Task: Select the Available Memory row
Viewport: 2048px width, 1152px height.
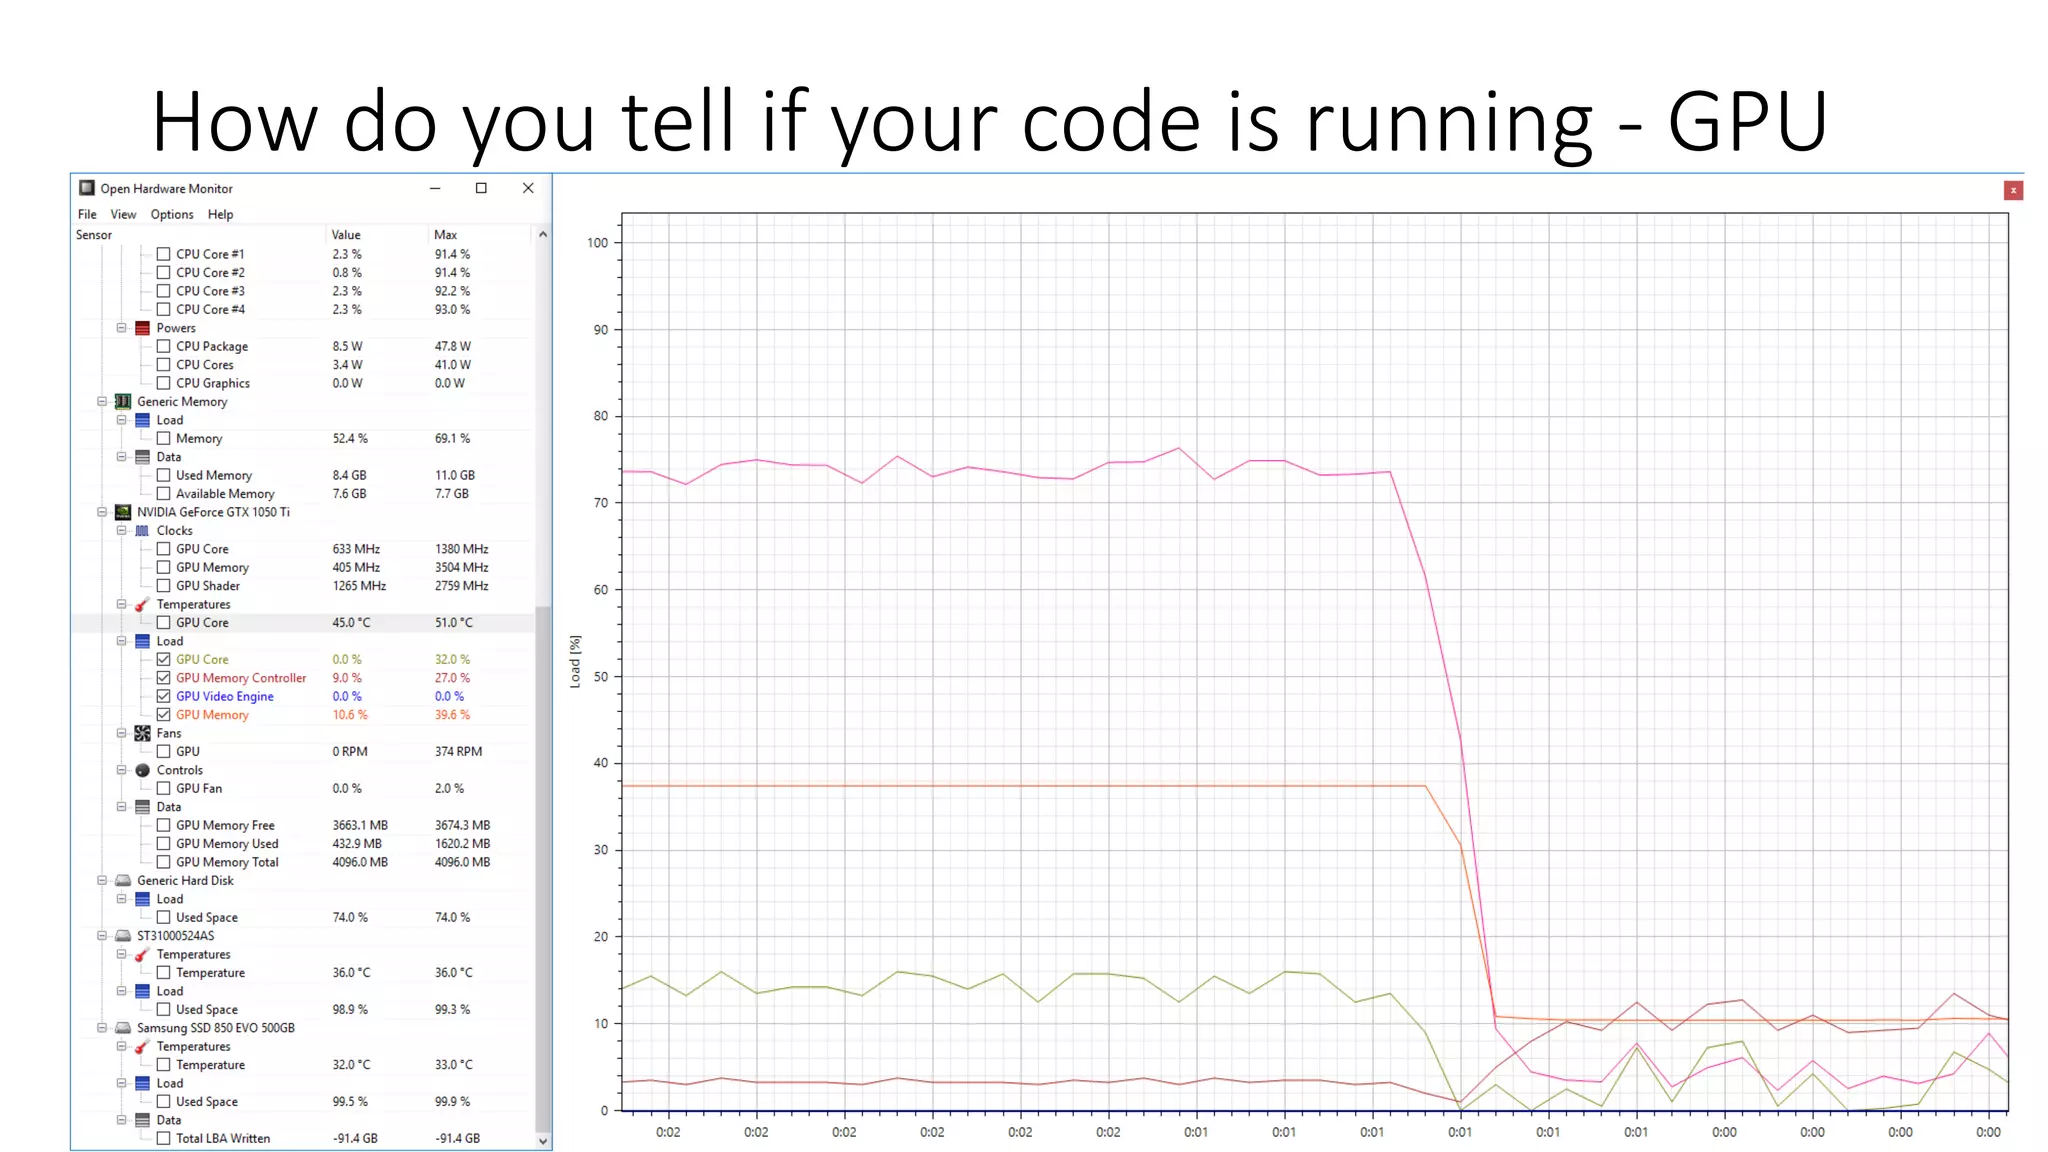Action: pos(303,494)
